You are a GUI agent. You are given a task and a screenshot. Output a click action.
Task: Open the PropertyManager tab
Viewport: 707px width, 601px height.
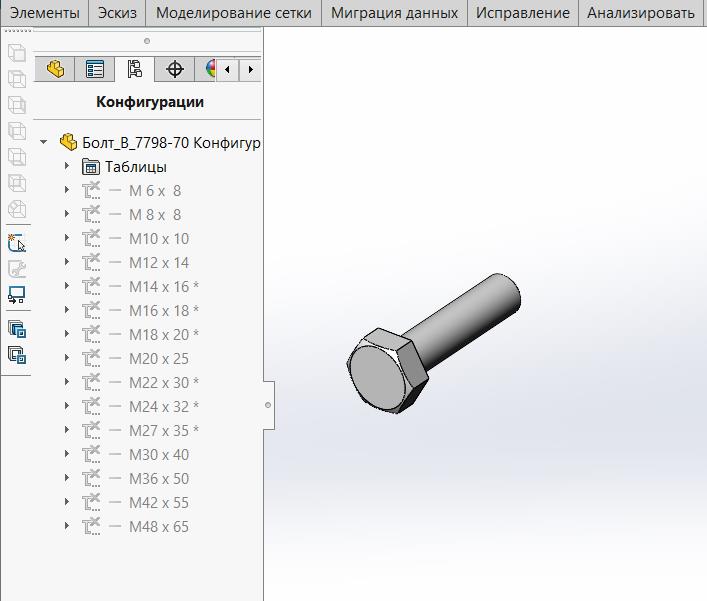pos(95,69)
